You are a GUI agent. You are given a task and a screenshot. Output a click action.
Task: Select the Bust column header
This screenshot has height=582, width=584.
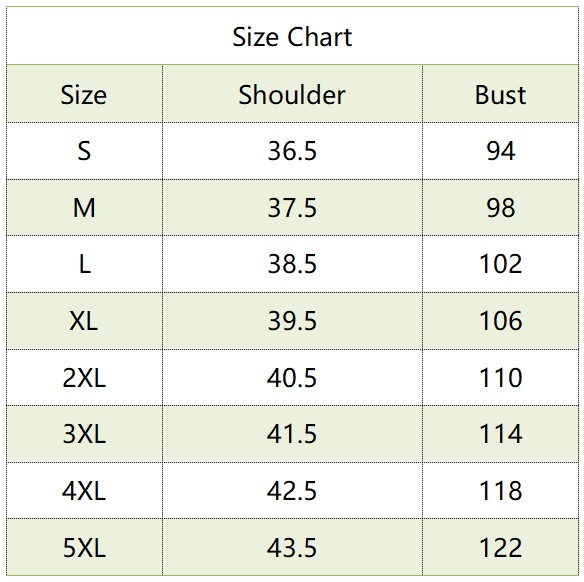(x=500, y=95)
